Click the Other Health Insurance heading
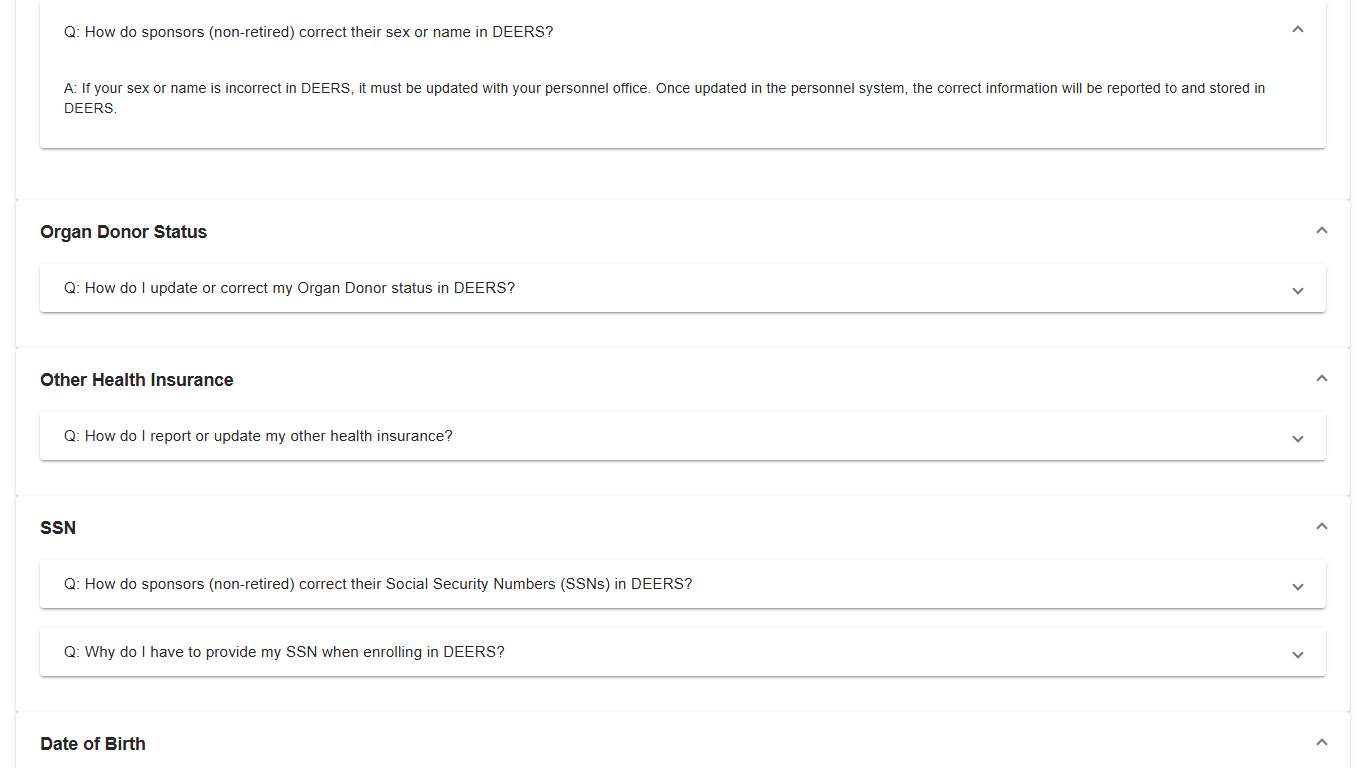Image resolution: width=1366 pixels, height=768 pixels. coord(137,380)
